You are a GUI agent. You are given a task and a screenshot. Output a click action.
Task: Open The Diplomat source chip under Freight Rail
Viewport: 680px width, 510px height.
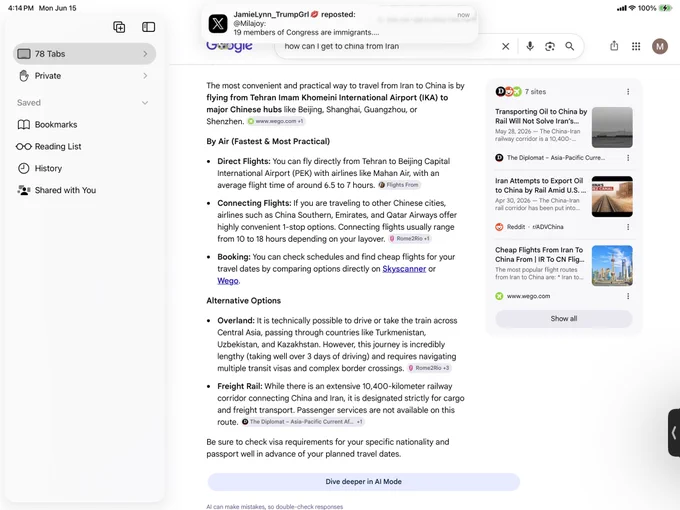[x=303, y=422]
